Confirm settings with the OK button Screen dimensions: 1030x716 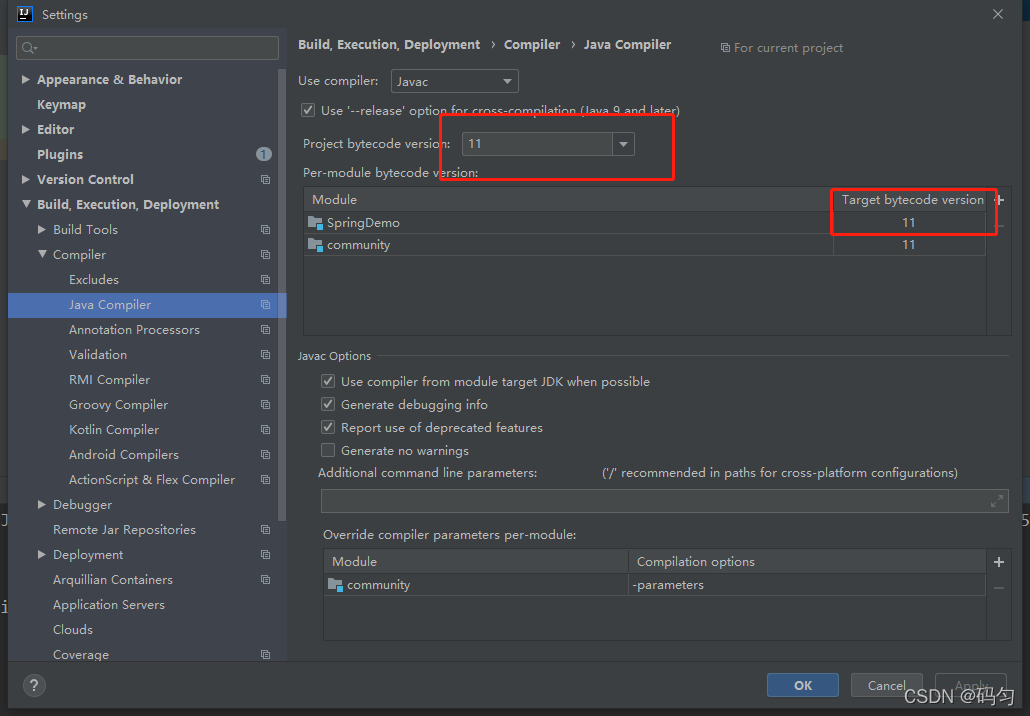click(803, 685)
